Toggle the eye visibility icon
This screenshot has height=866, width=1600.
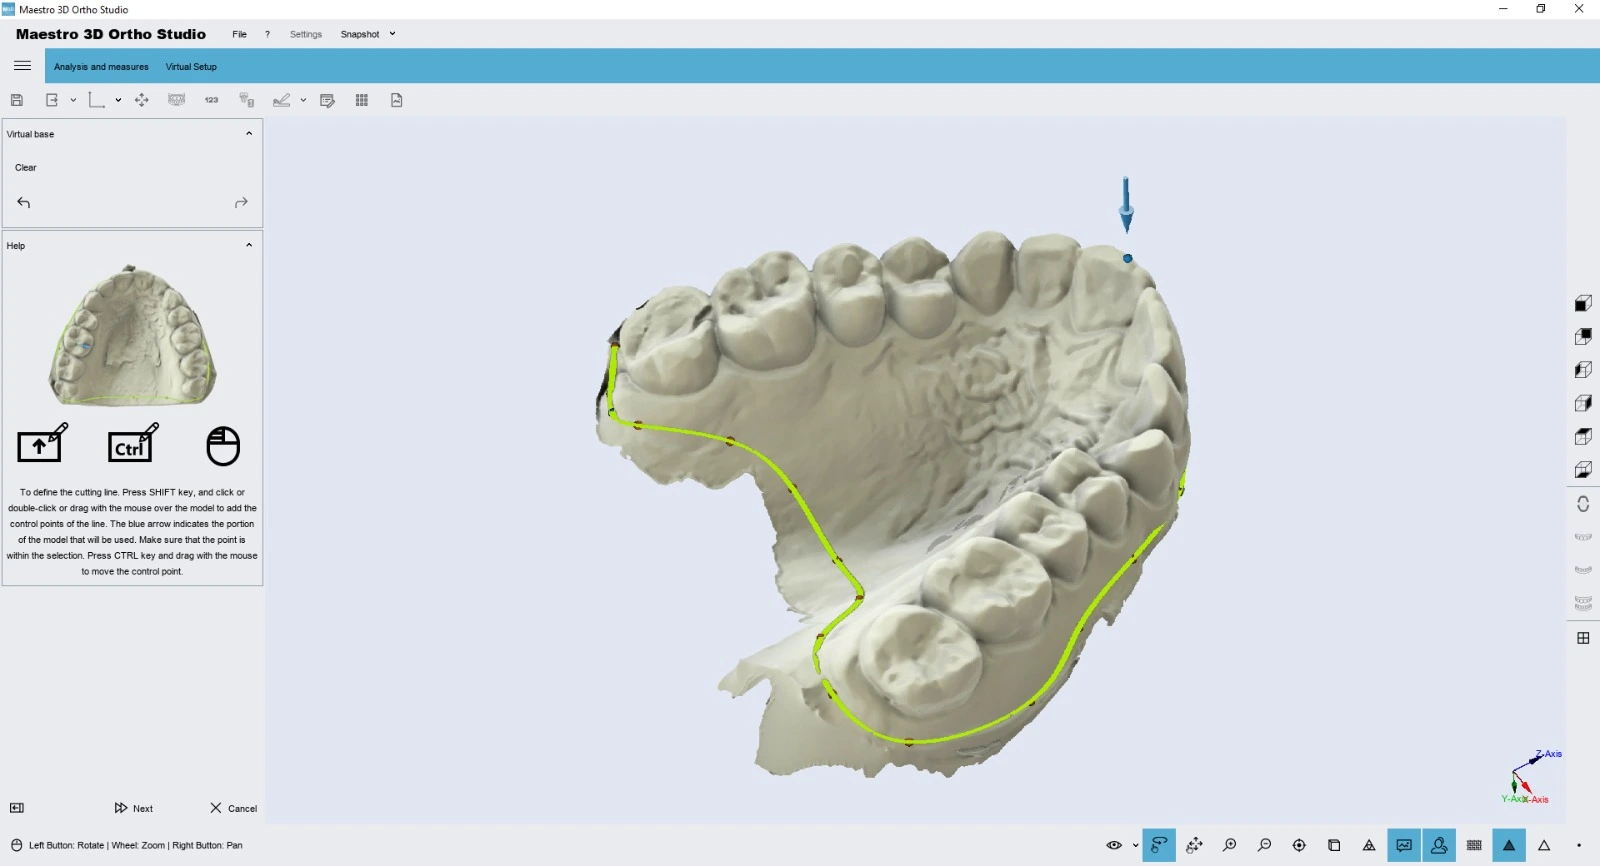tap(1114, 845)
